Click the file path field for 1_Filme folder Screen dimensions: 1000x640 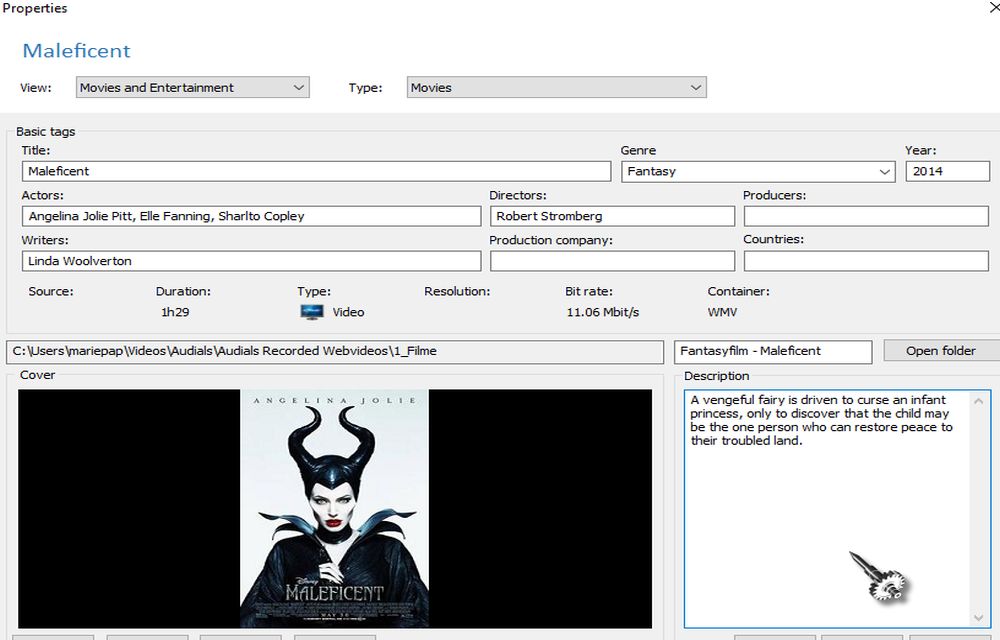point(335,351)
